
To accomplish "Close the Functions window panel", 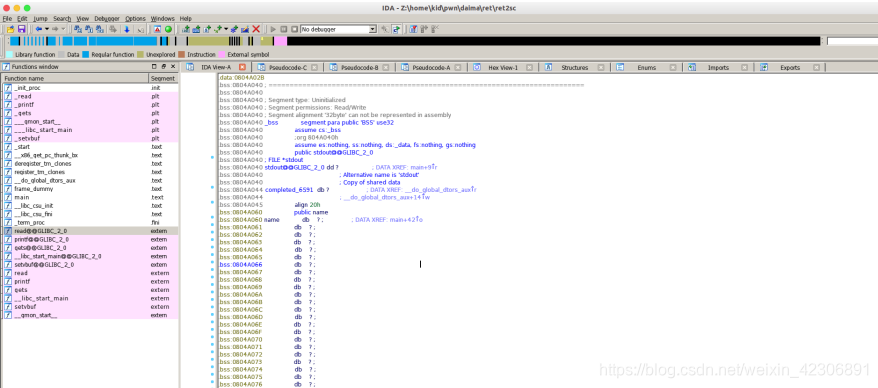I will (172, 67).
